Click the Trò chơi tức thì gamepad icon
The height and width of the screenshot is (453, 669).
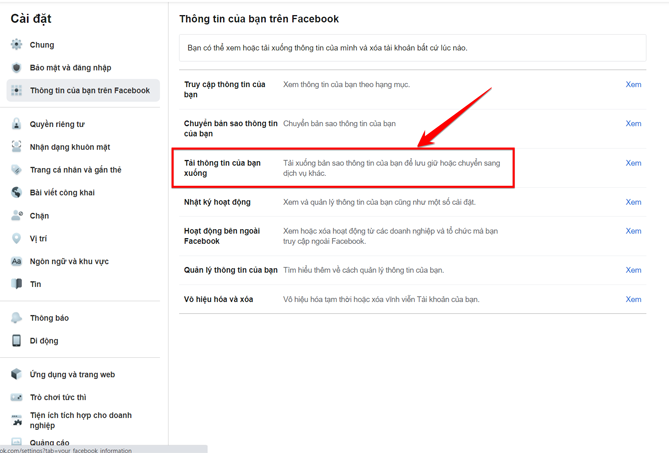click(x=16, y=397)
